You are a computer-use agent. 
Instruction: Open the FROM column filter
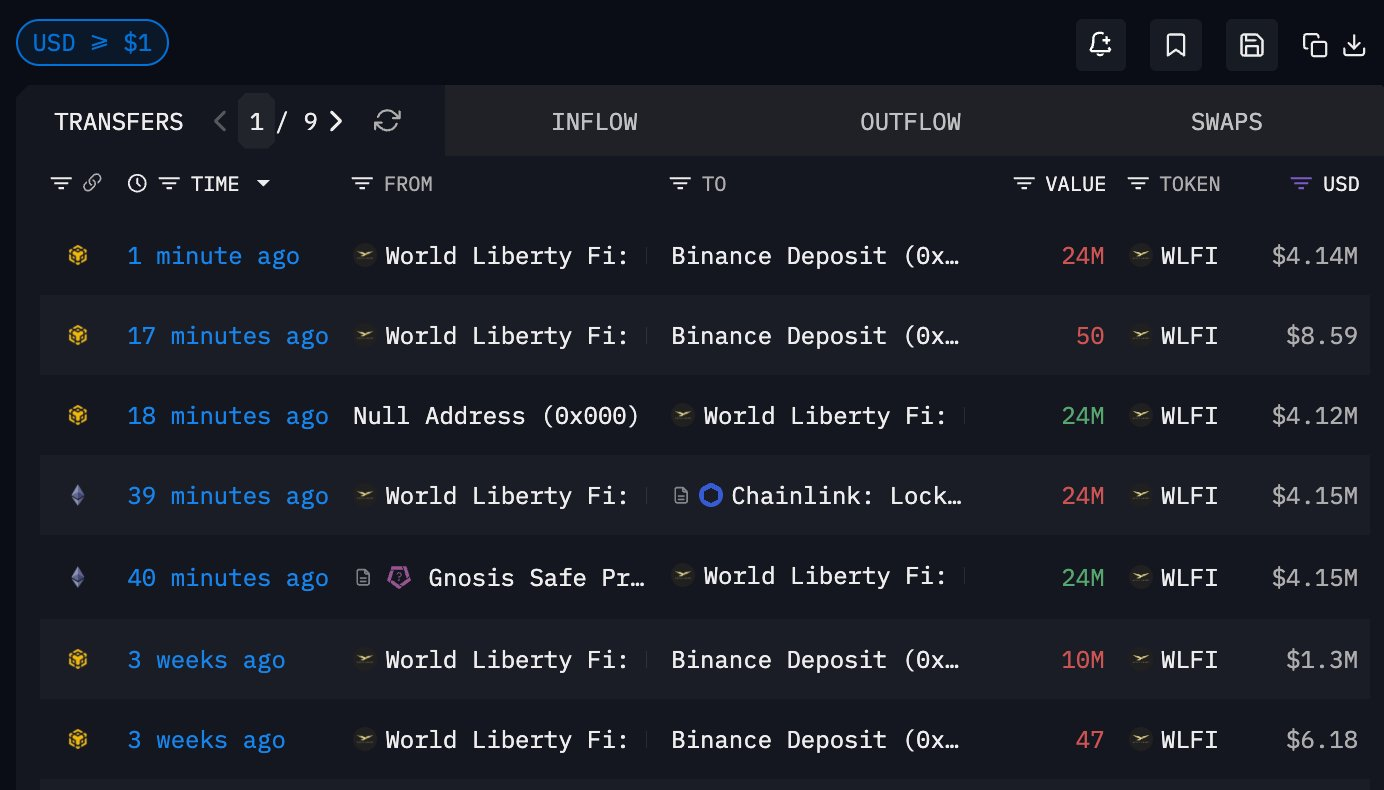[x=362, y=184]
